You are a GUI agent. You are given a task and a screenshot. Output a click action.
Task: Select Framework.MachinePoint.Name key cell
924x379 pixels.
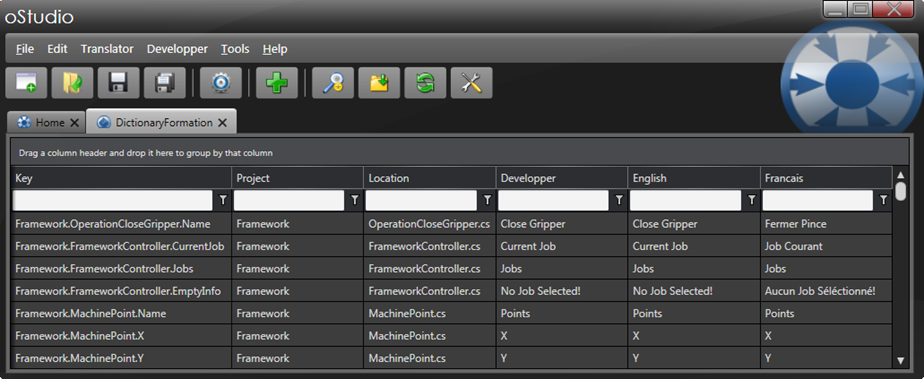[121, 314]
